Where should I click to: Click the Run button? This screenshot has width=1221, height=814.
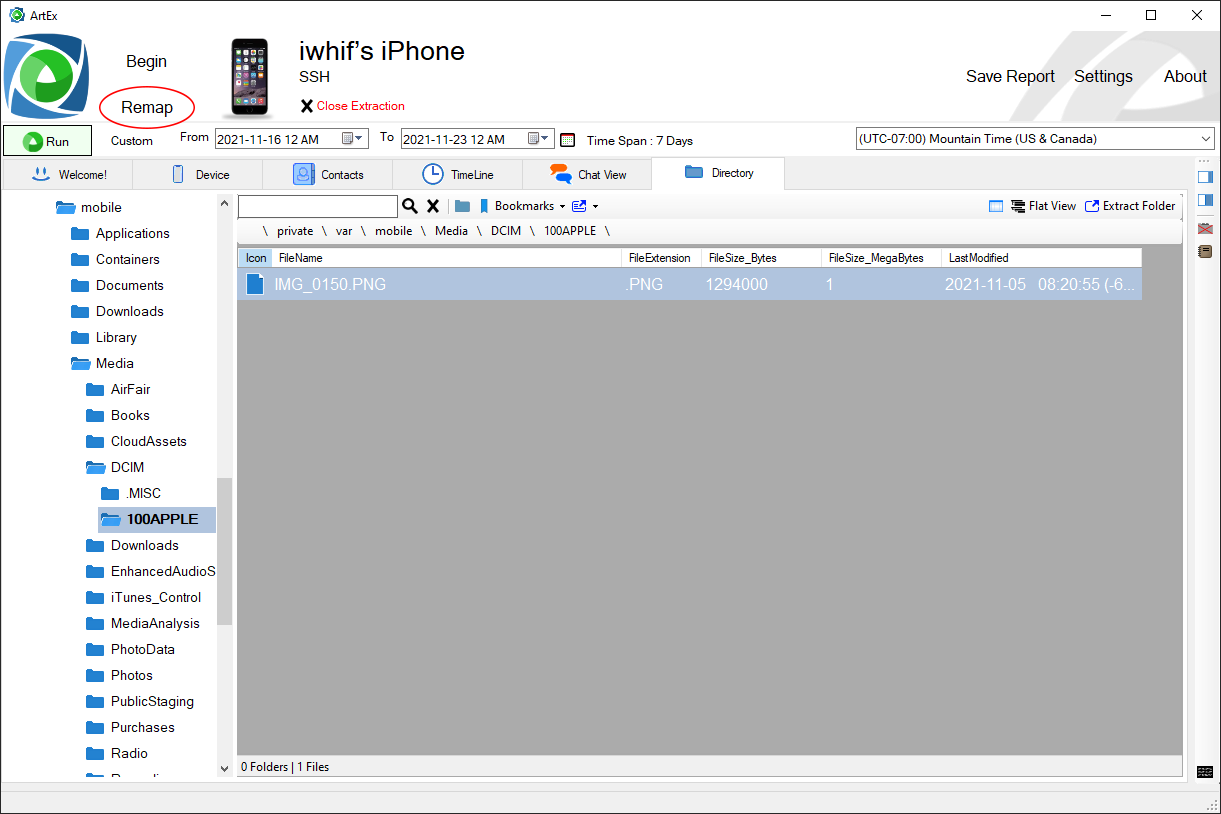click(47, 141)
